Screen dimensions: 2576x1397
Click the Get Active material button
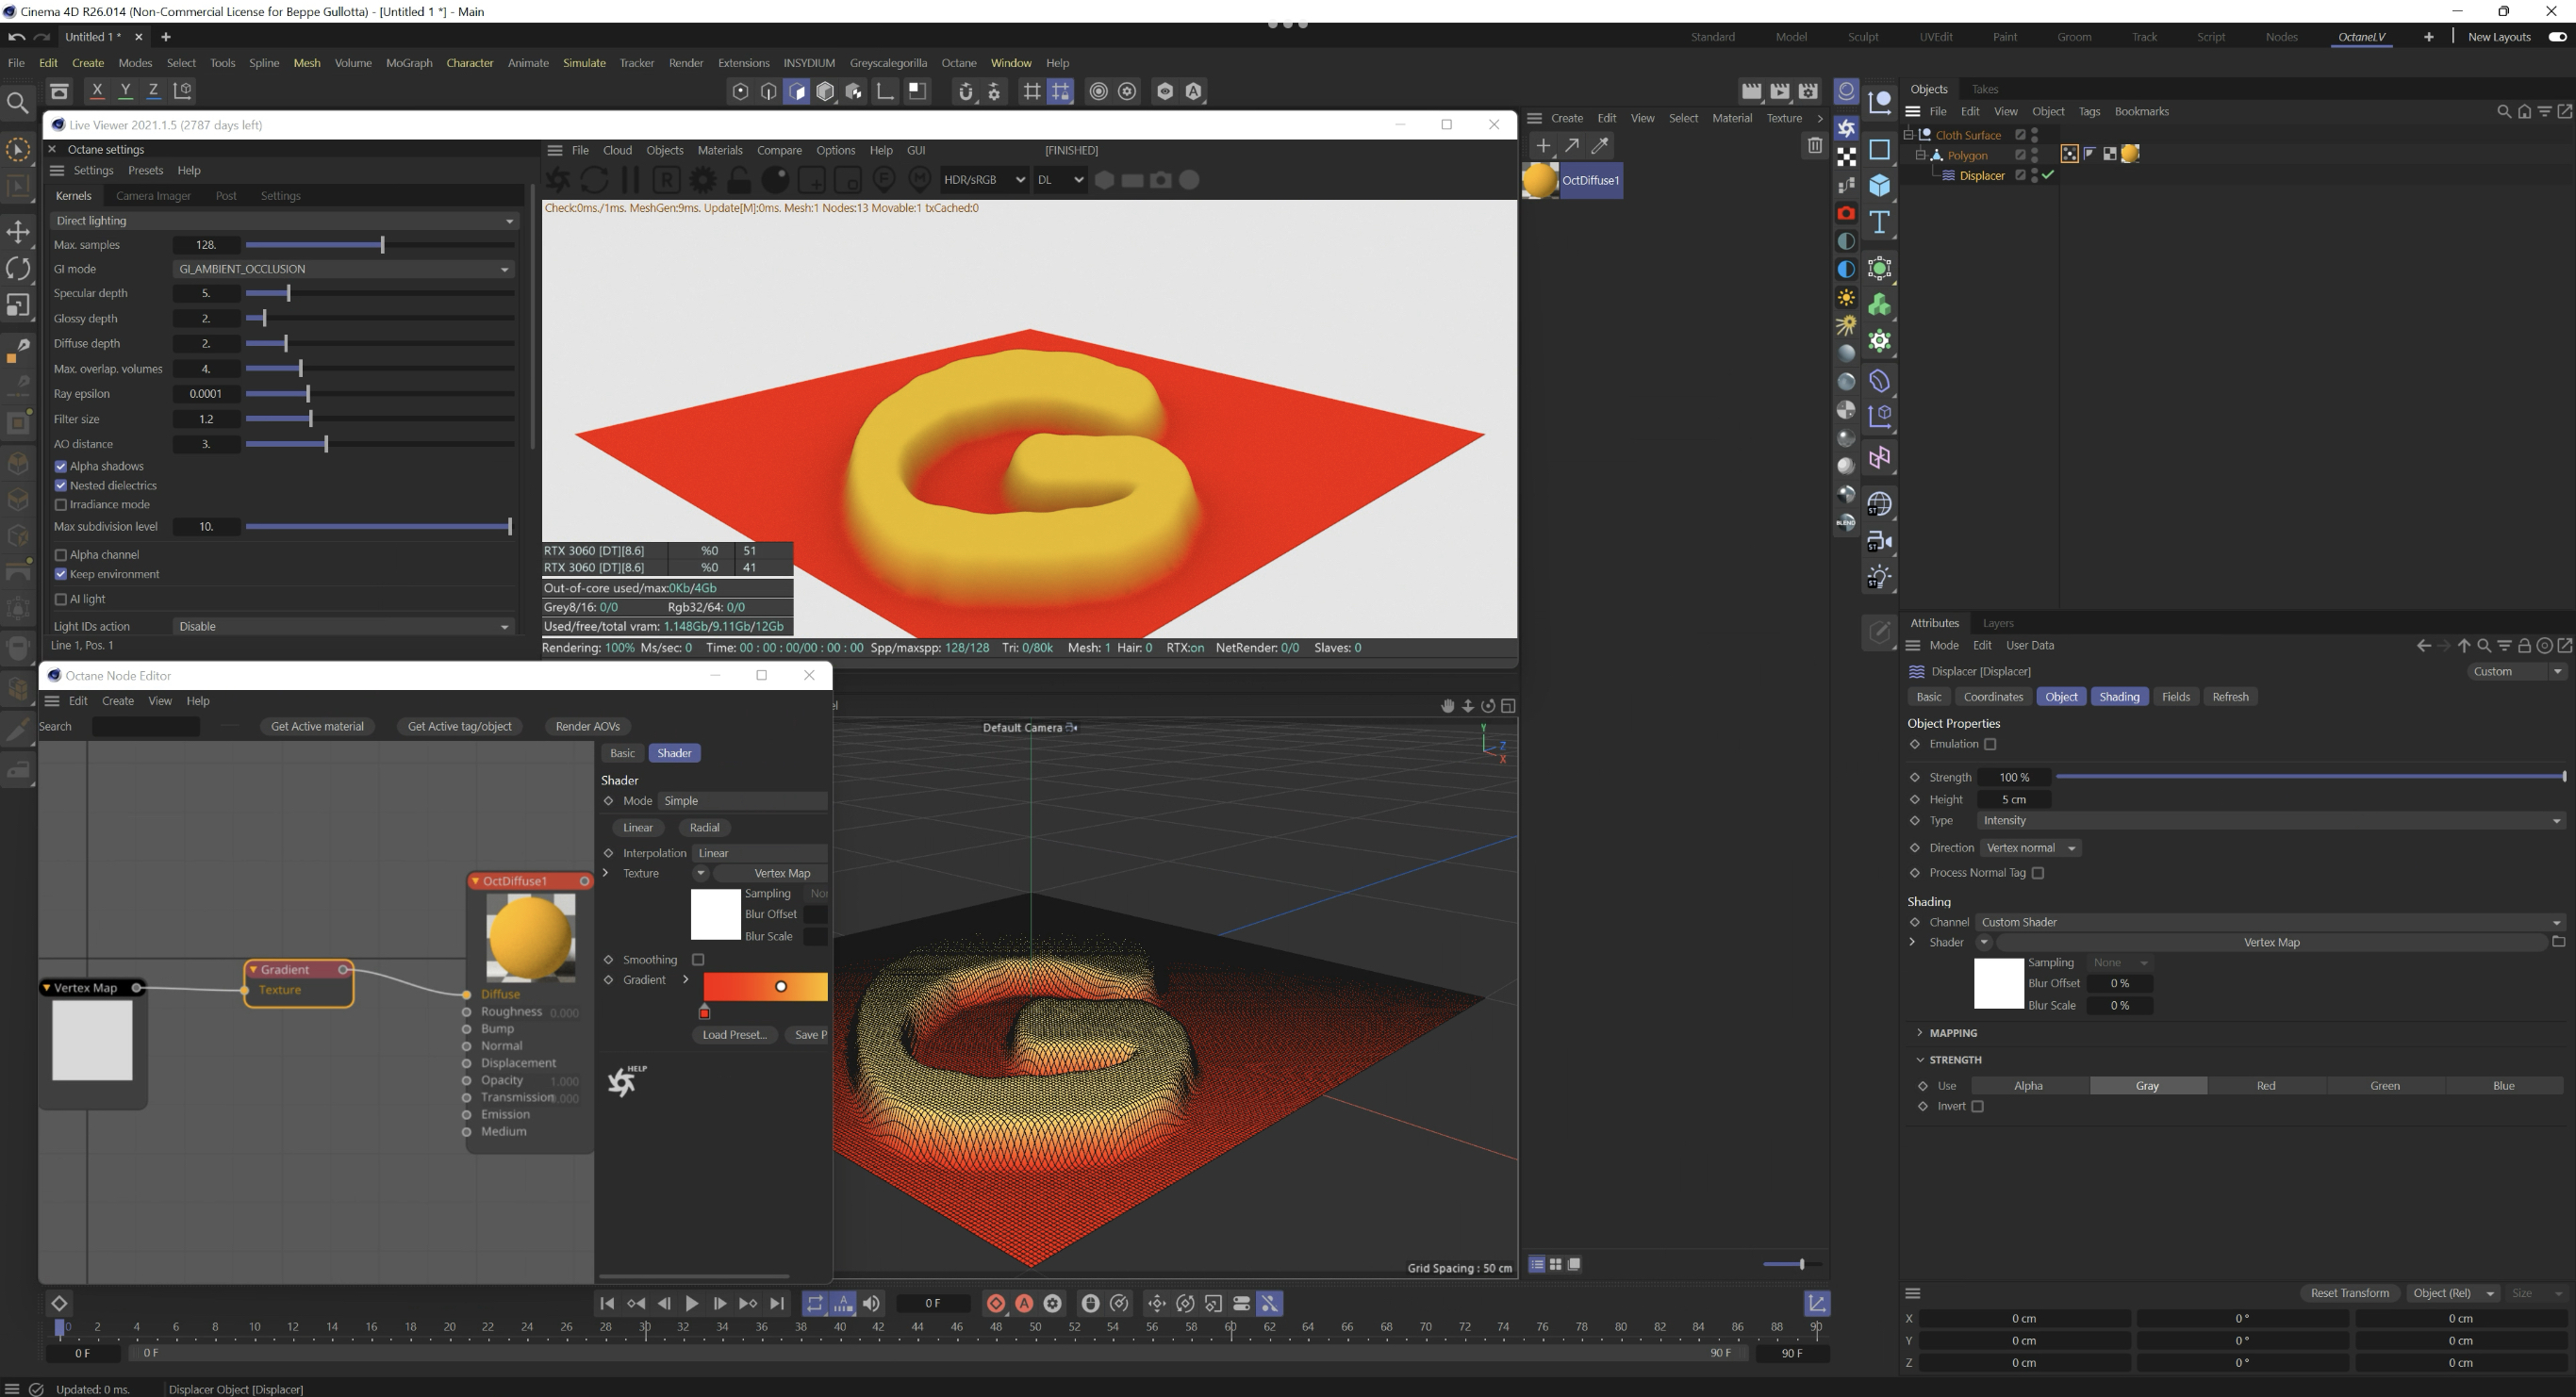point(317,727)
